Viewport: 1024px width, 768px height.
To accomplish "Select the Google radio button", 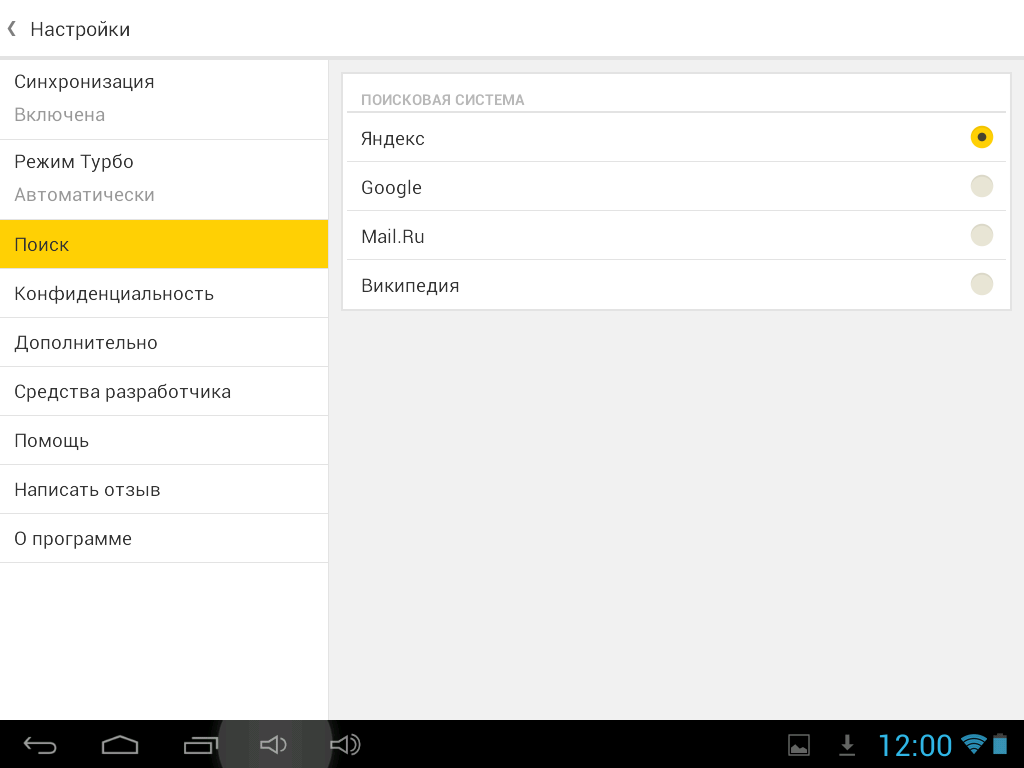I will pyautogui.click(x=982, y=186).
